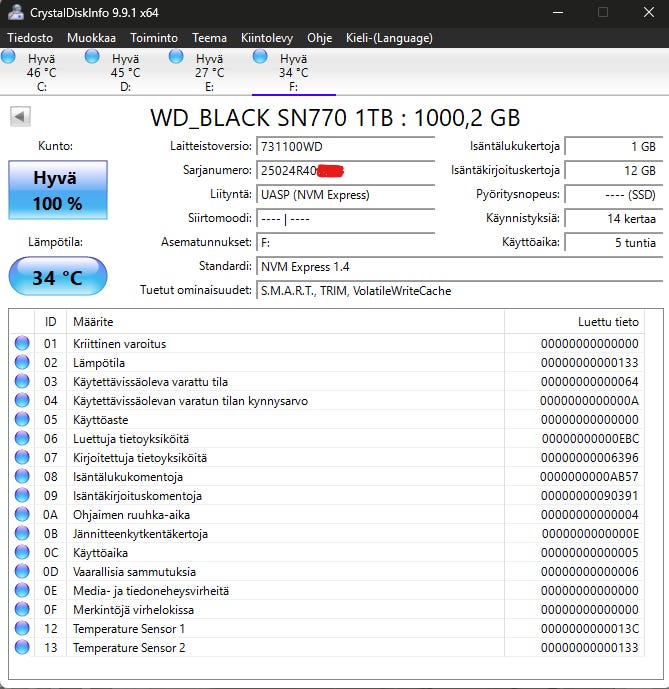Click the Sarjanumero serial number field
Viewport: 669px width, 689px height.
(345, 170)
